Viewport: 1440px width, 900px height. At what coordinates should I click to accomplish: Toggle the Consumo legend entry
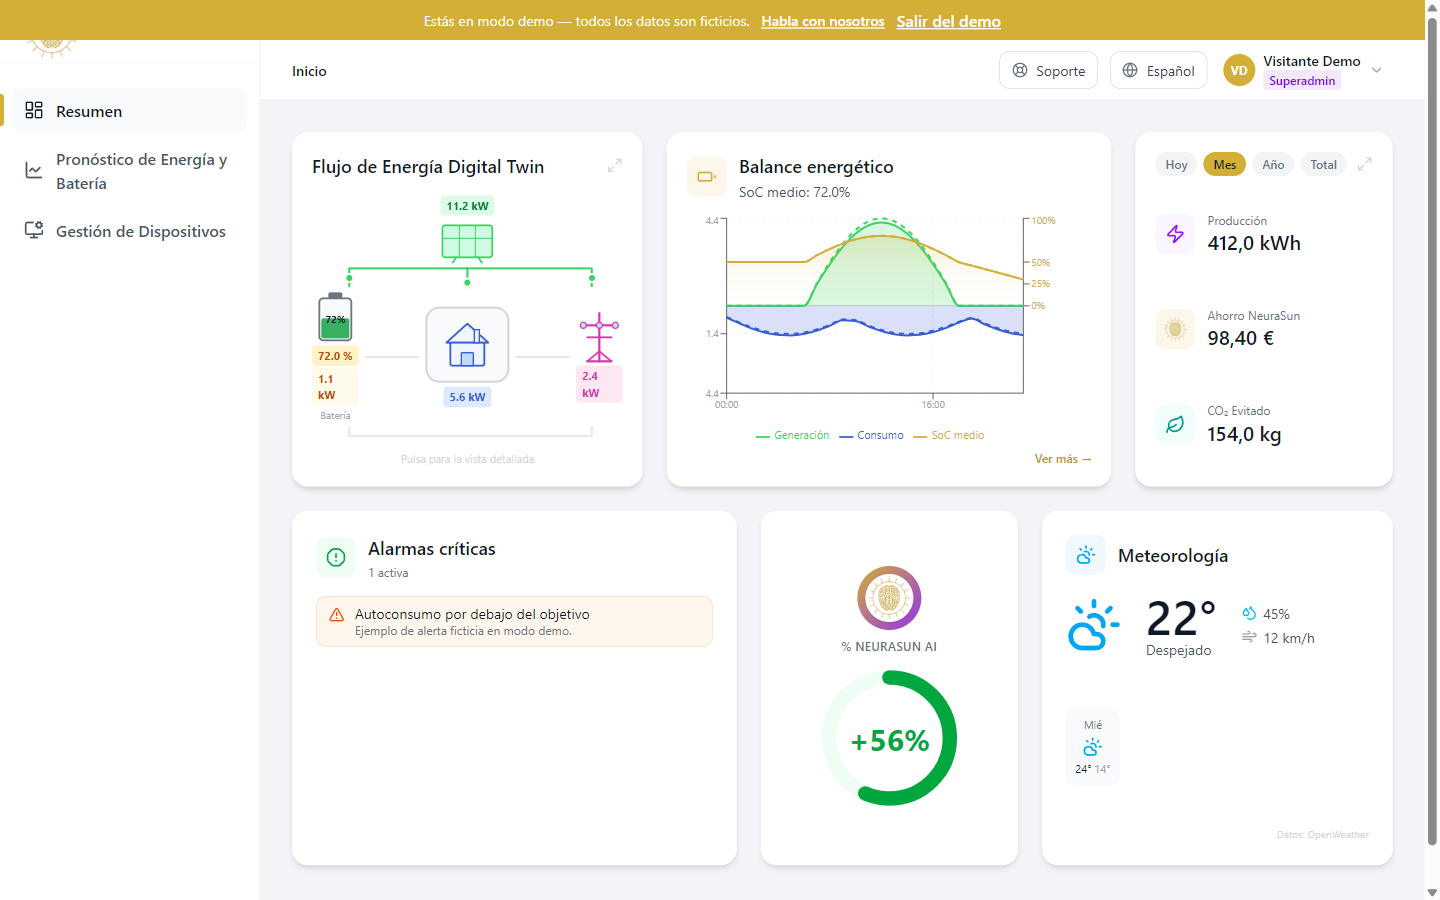872,436
